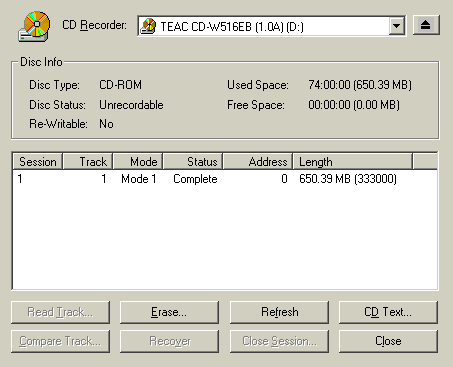Image resolution: width=453 pixels, height=367 pixels.
Task: Click the Refresh button
Action: 279,312
